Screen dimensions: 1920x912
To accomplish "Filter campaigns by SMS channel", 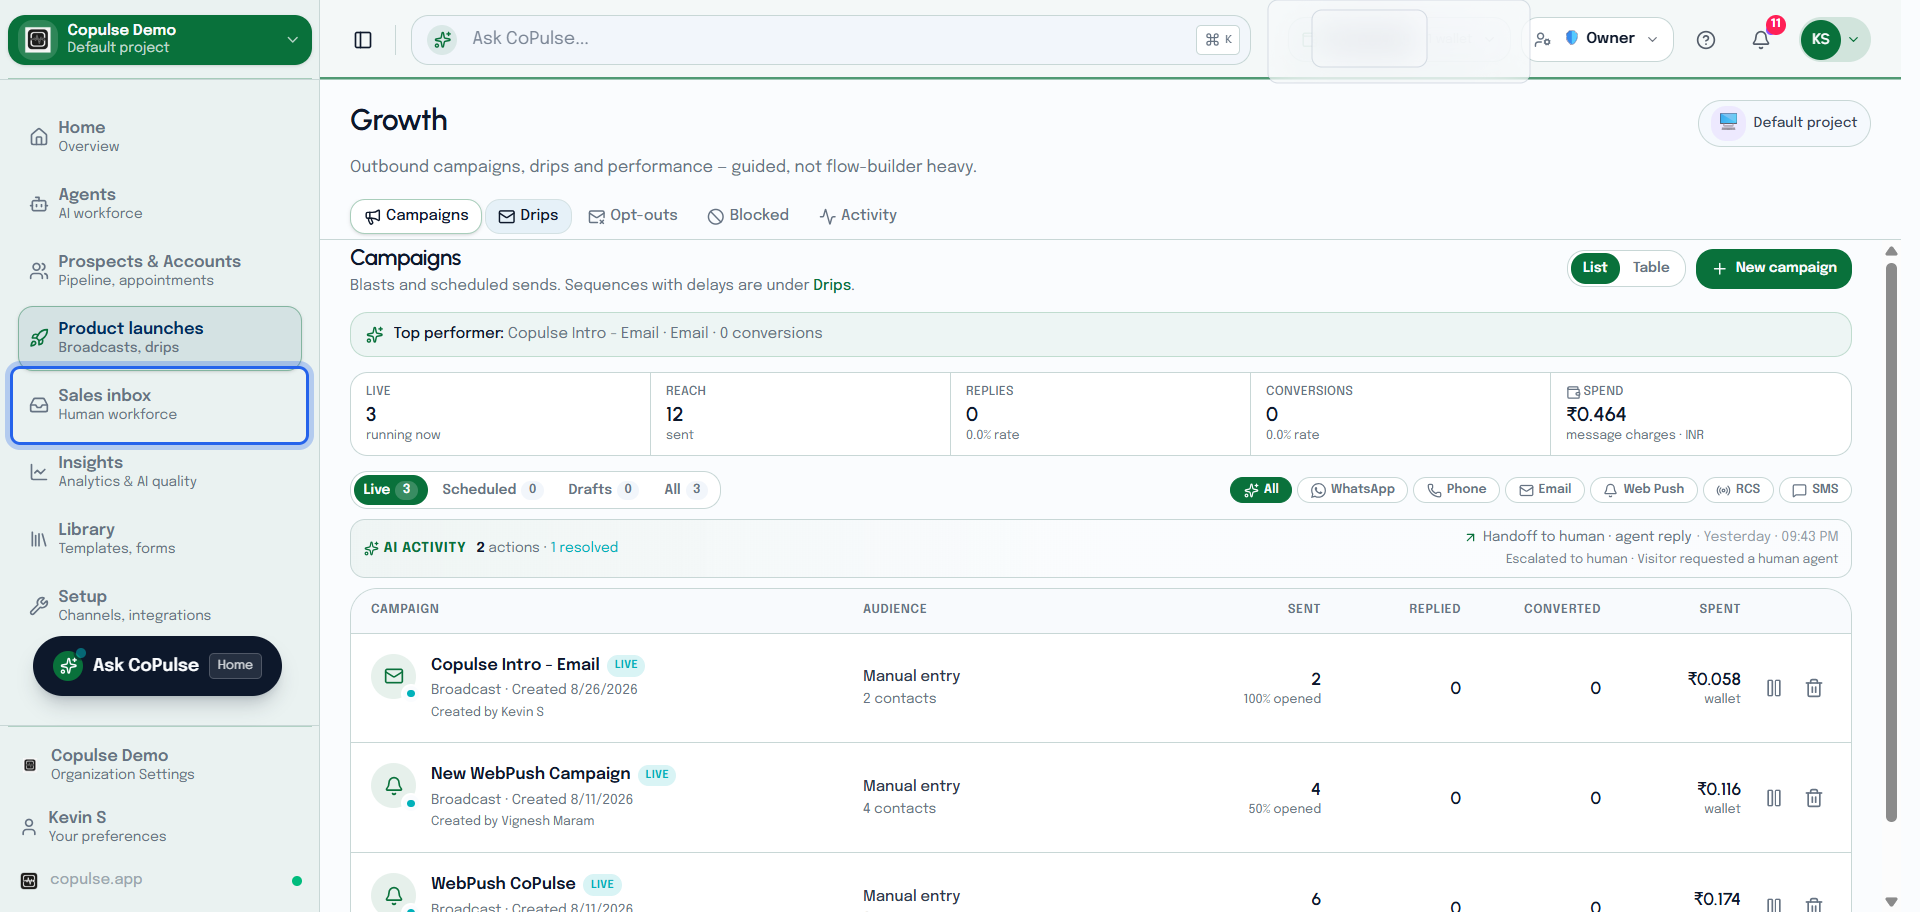I will 1815,490.
